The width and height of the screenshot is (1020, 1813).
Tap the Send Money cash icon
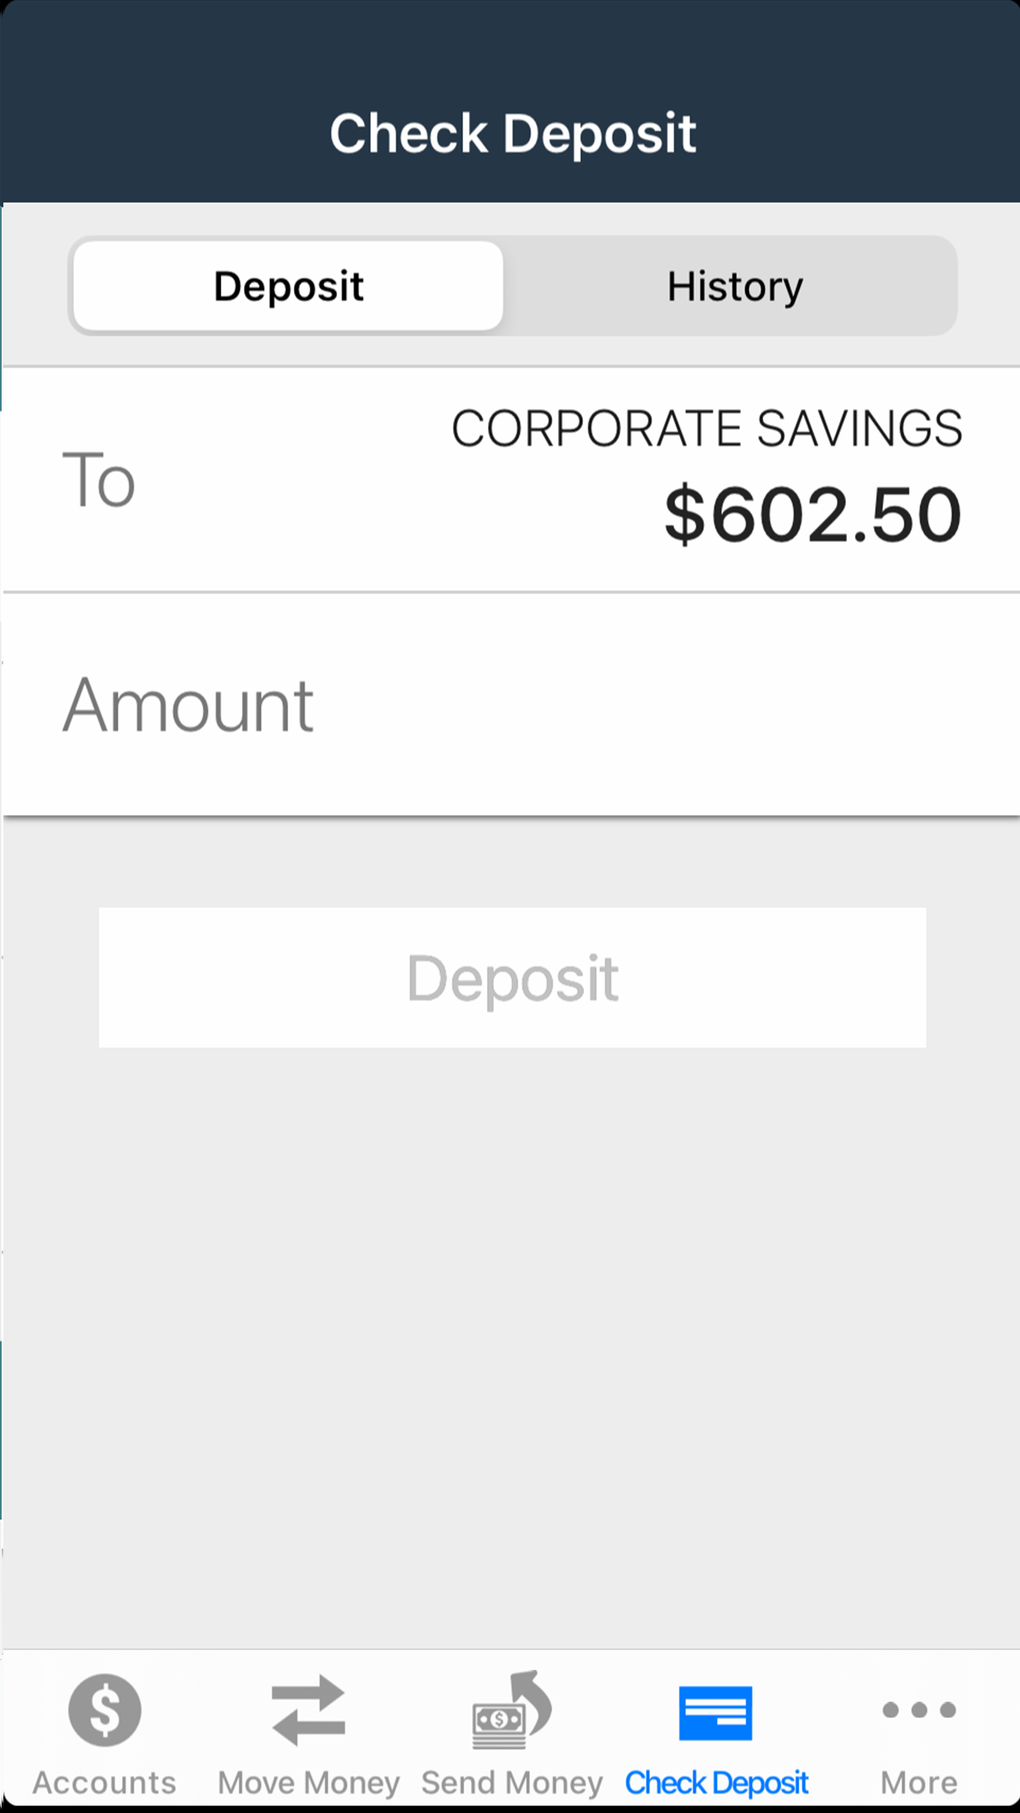tap(512, 1710)
